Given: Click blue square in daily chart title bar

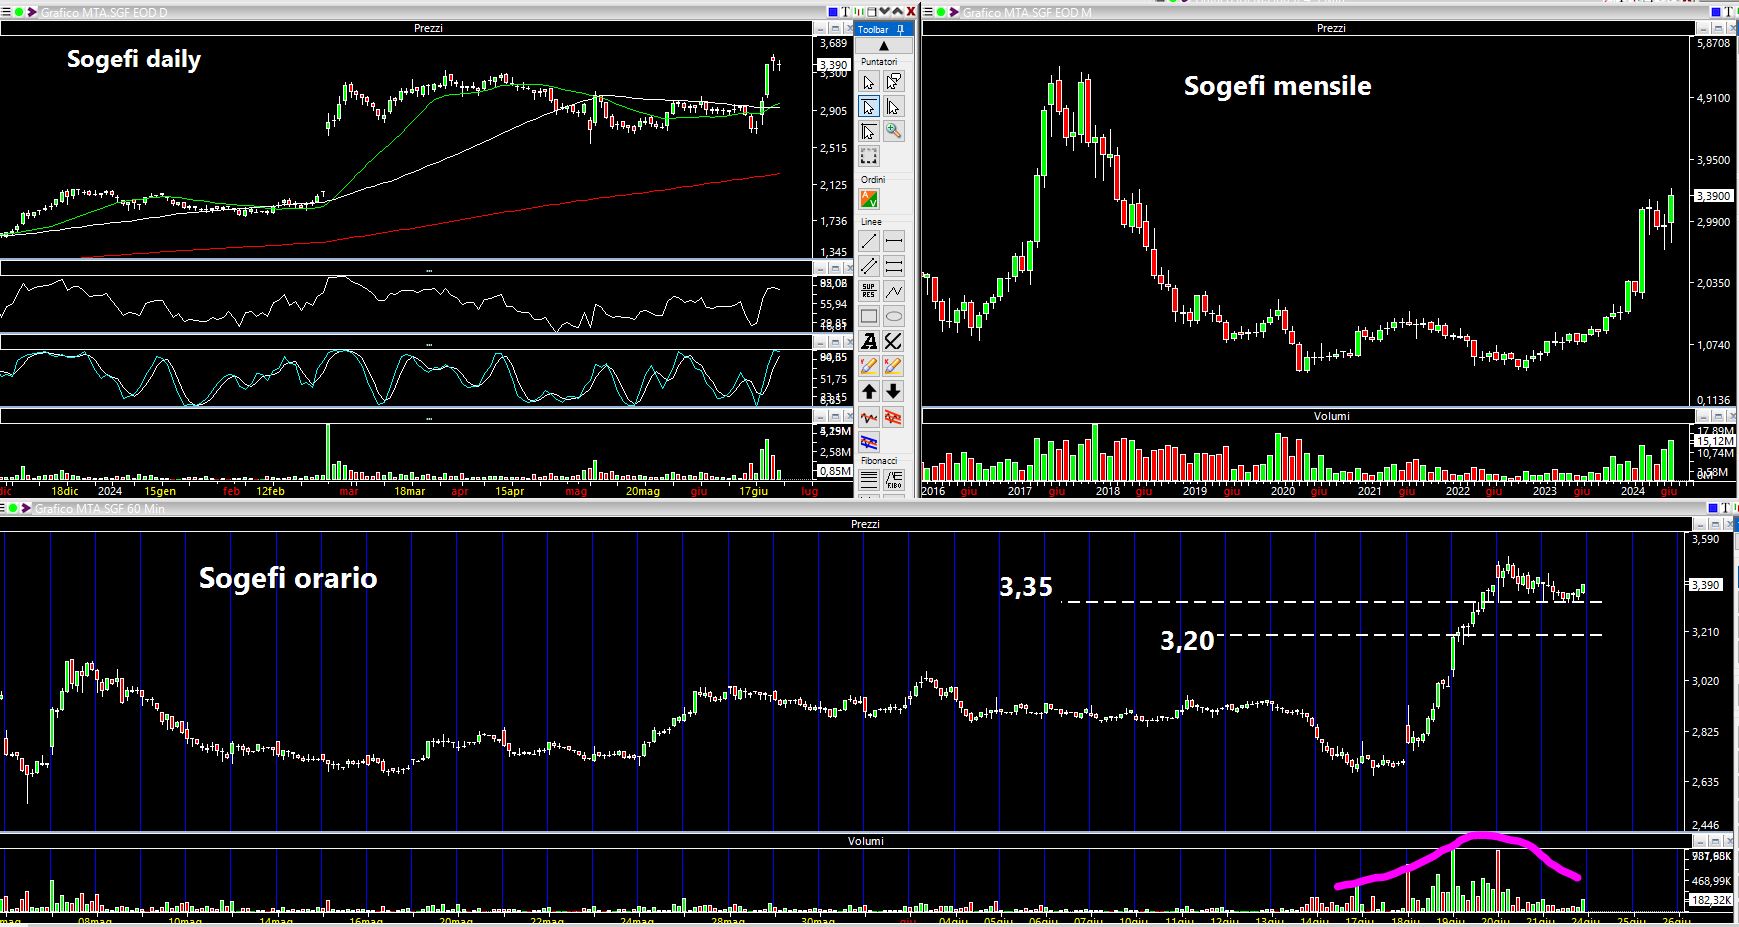Looking at the screenshot, I should click(833, 12).
